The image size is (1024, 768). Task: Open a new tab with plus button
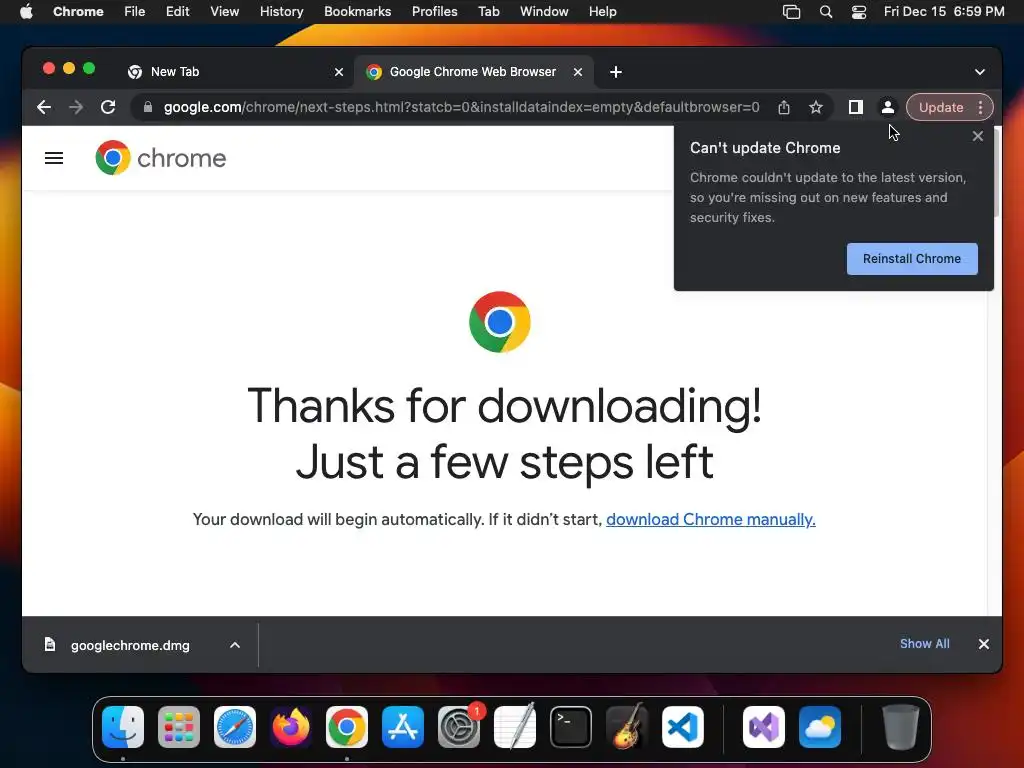(616, 72)
